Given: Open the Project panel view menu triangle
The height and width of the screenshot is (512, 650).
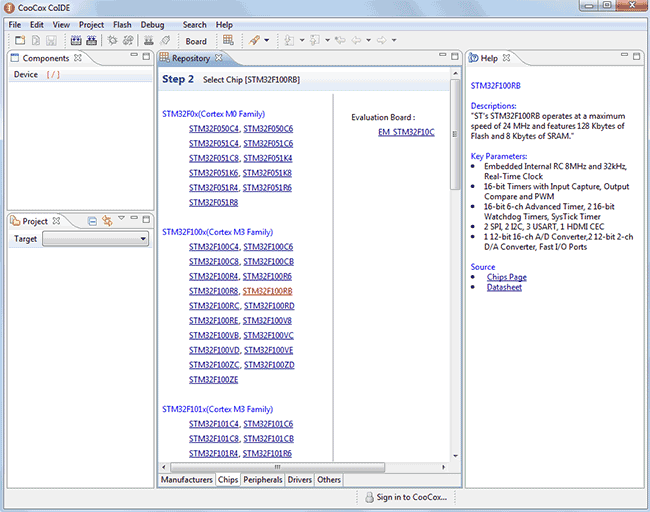Looking at the screenshot, I should click(x=121, y=218).
